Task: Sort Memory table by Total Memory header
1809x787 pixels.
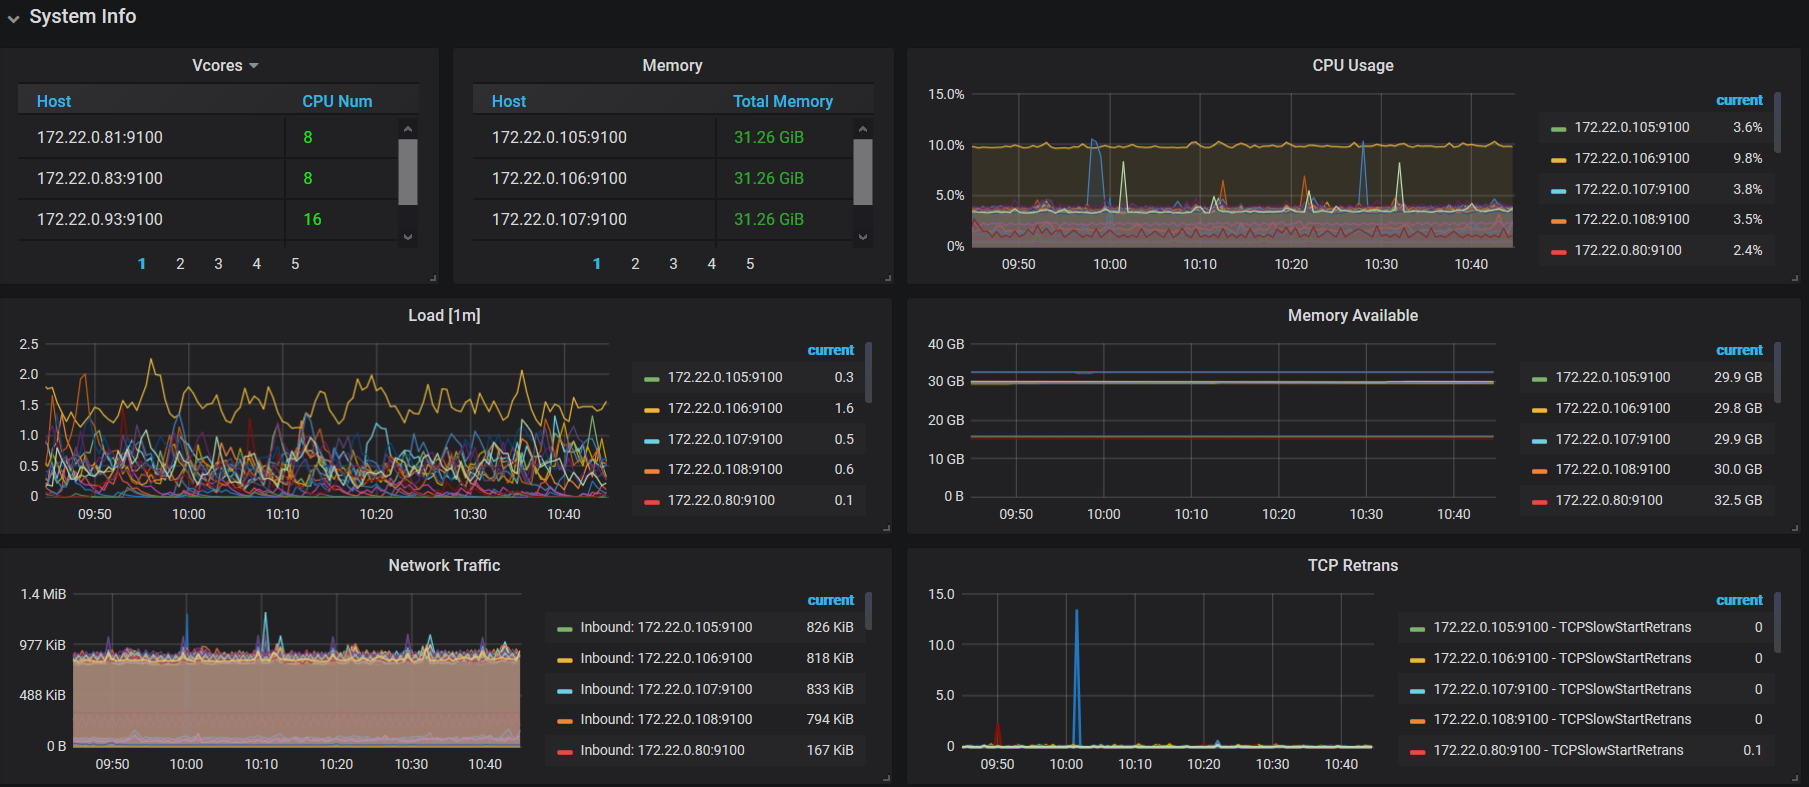Action: pos(782,102)
